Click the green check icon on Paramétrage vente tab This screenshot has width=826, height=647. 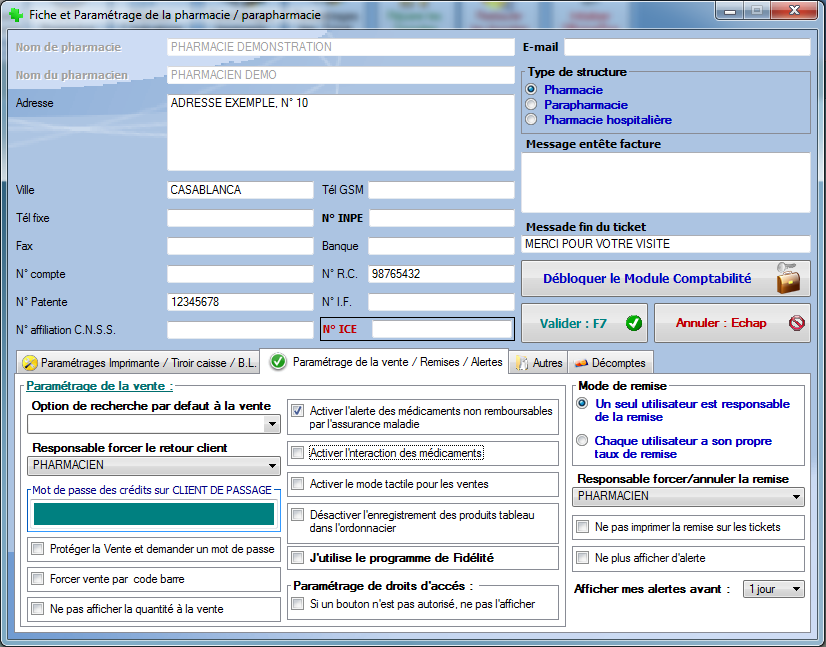(x=278, y=362)
